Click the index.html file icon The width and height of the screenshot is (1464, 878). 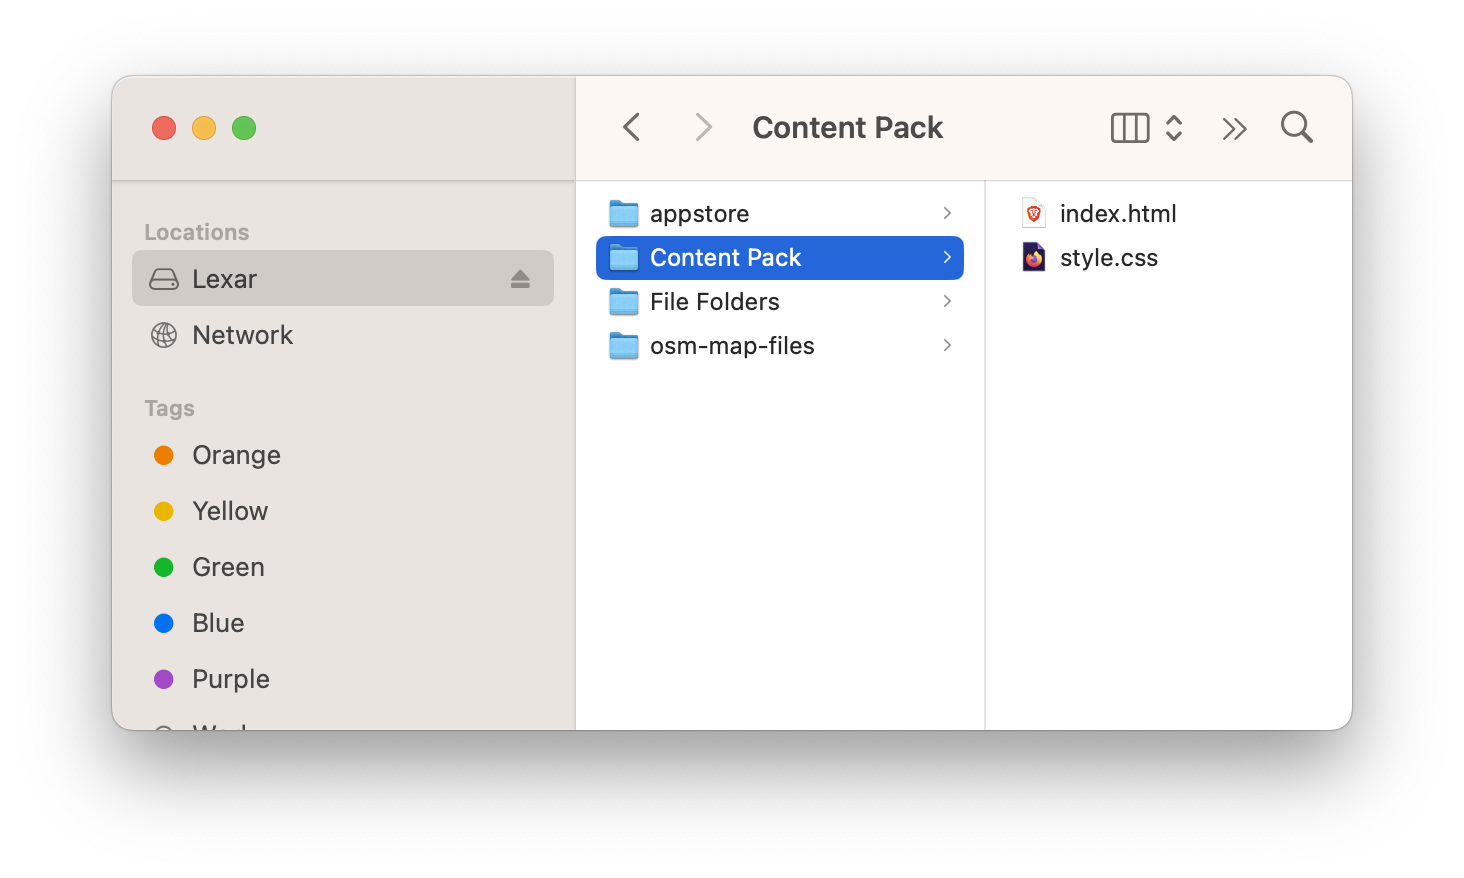(1034, 213)
